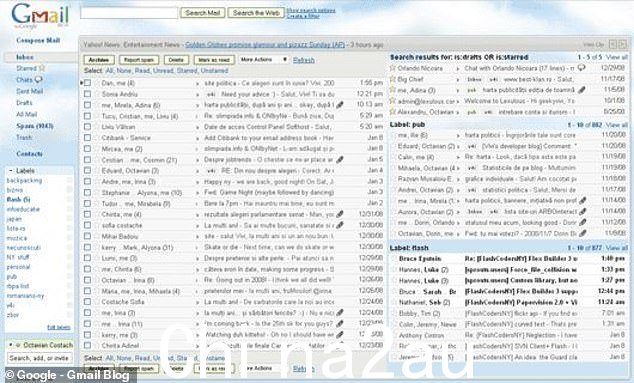The height and width of the screenshot is (383, 634).
Task: Tick the checkbox for Mircea, me (2) email
Action: click(x=87, y=148)
